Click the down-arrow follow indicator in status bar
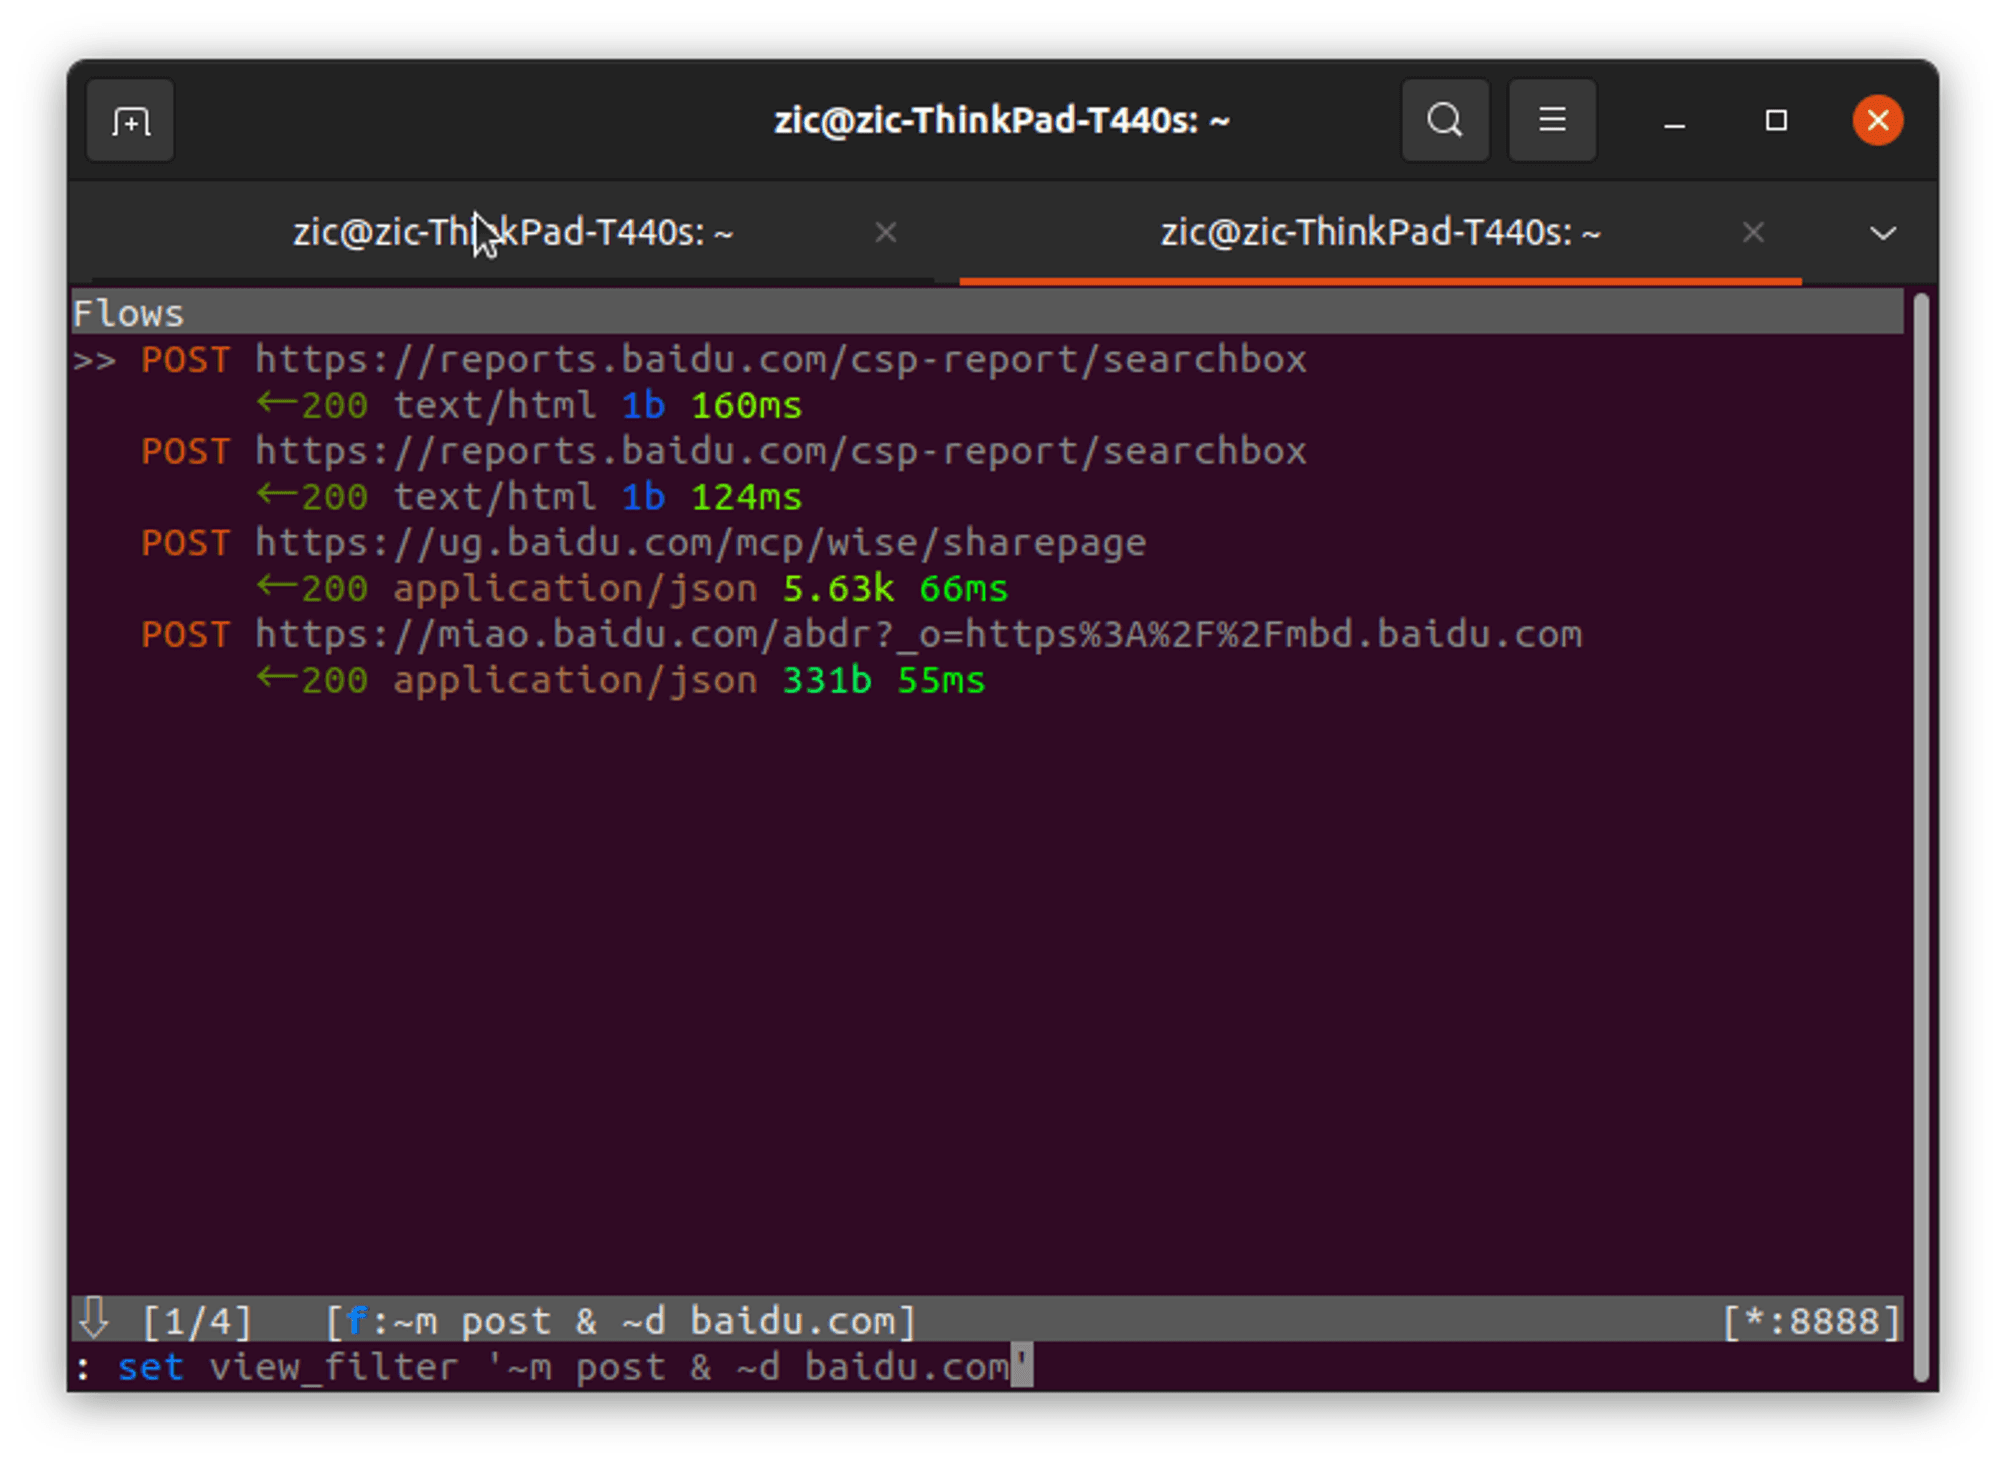The image size is (2000, 1461). coord(93,1320)
